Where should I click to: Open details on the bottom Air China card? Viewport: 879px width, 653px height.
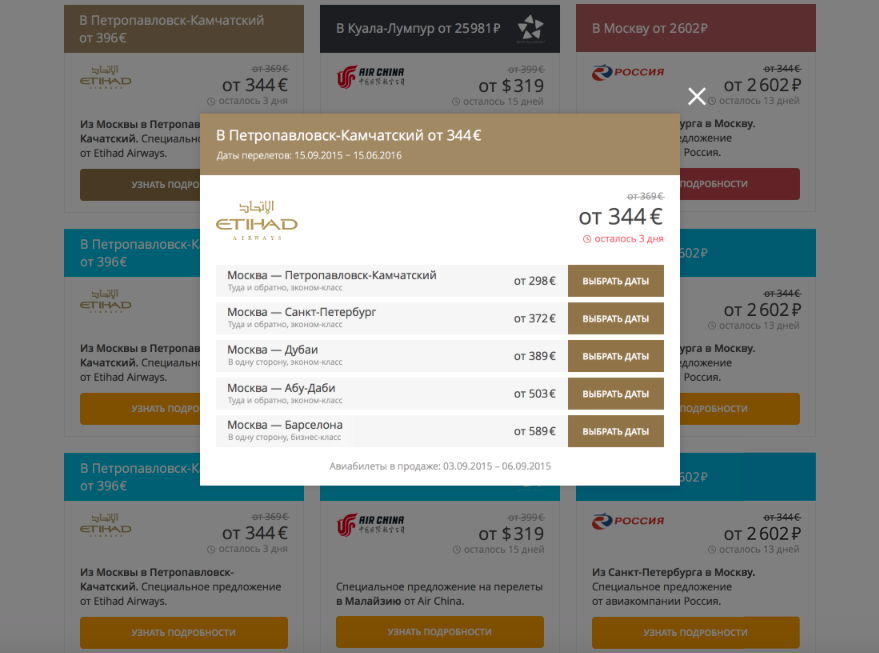pyautogui.click(x=439, y=632)
